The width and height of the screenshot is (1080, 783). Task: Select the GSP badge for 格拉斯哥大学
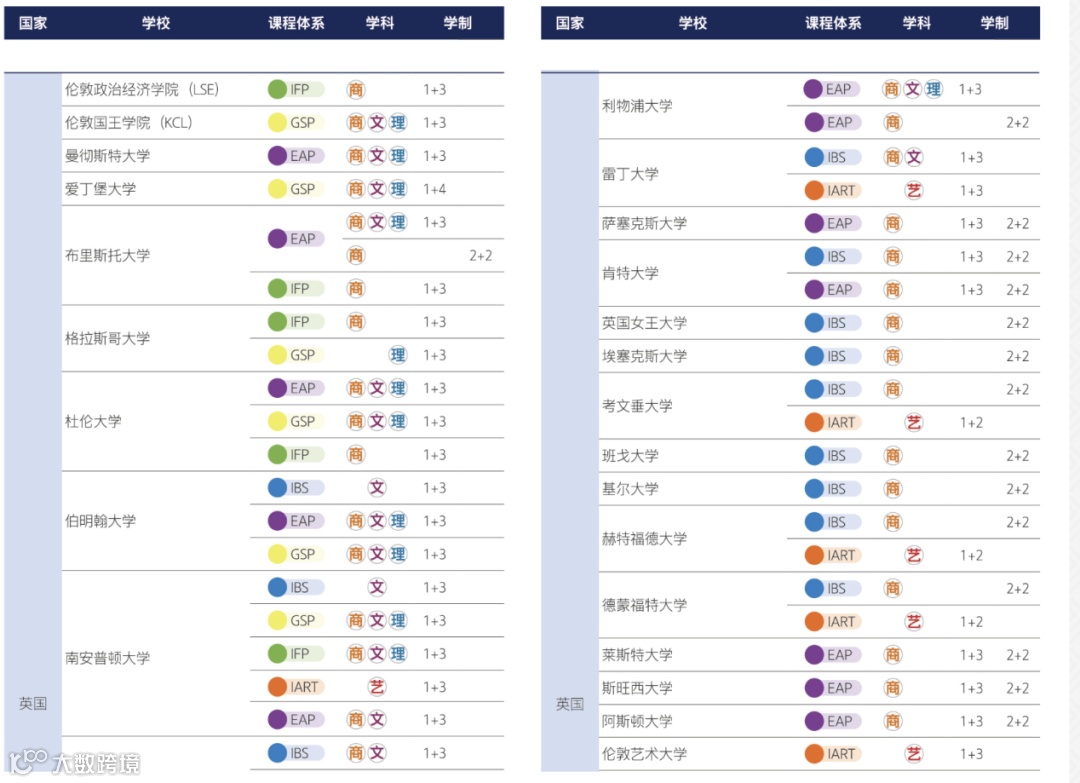[x=295, y=355]
